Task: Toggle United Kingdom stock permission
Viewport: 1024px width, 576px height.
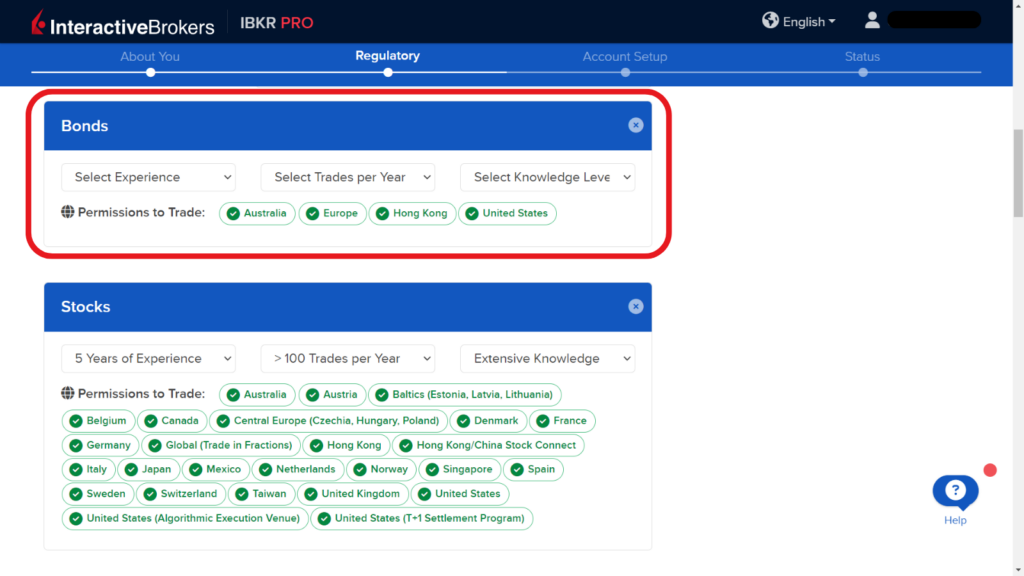Action: (353, 494)
